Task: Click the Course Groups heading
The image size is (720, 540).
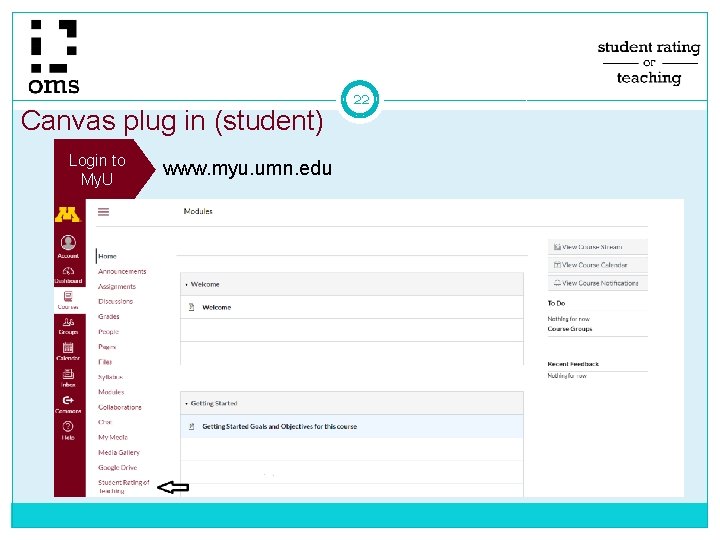Action: pos(569,329)
